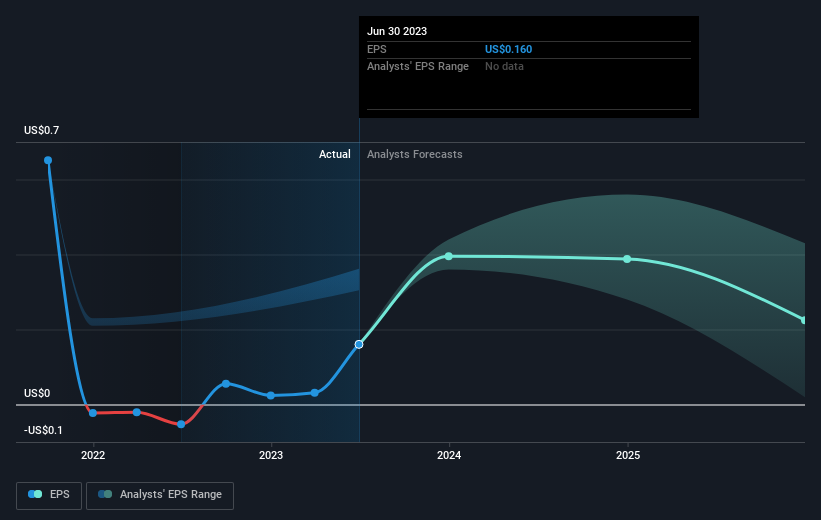Click the -US$0.1 y-axis label
821x520 pixels.
43,430
